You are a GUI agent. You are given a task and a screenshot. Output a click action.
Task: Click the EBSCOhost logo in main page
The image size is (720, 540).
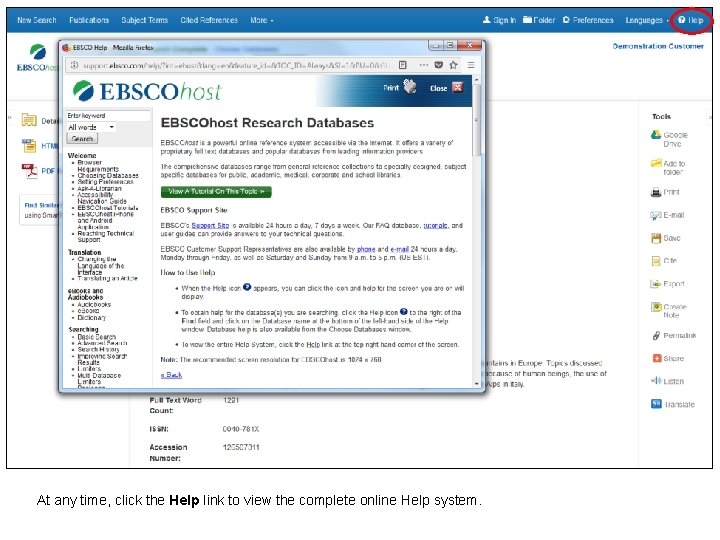click(38, 58)
